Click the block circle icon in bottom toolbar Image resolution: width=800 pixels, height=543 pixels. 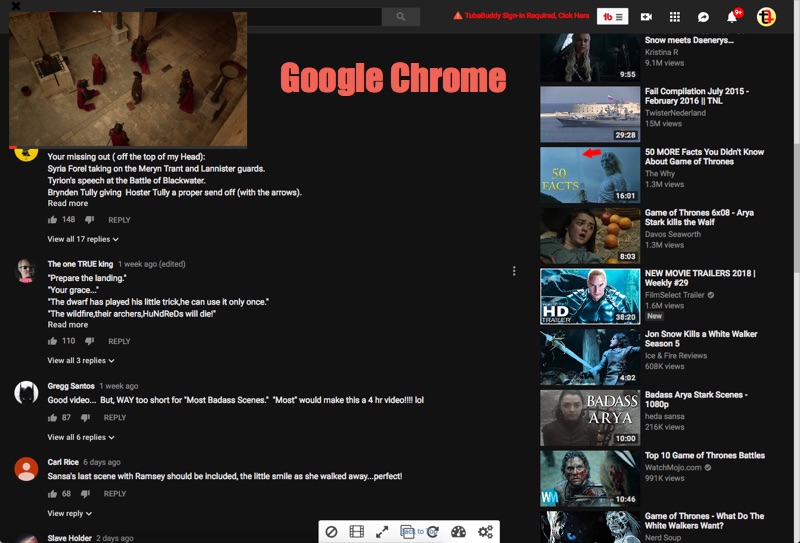[331, 532]
